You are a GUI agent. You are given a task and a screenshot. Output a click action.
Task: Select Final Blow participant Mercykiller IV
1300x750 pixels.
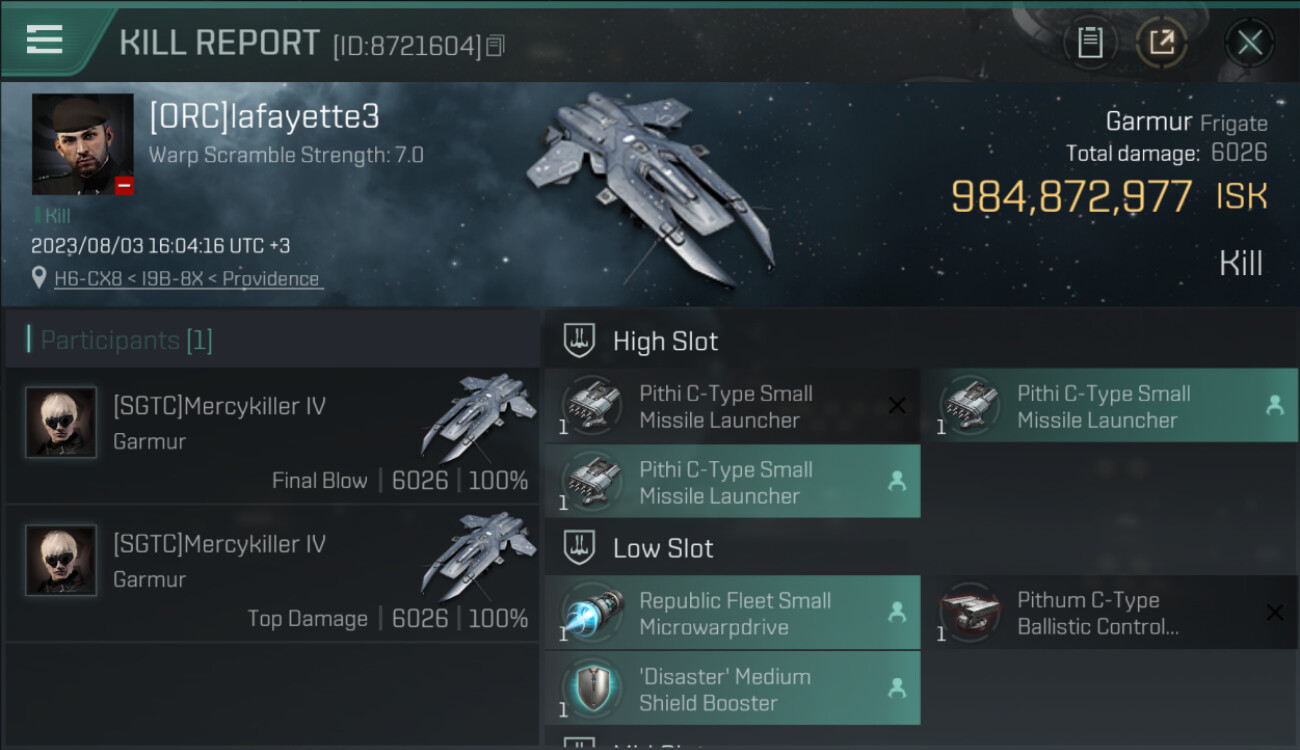271,435
